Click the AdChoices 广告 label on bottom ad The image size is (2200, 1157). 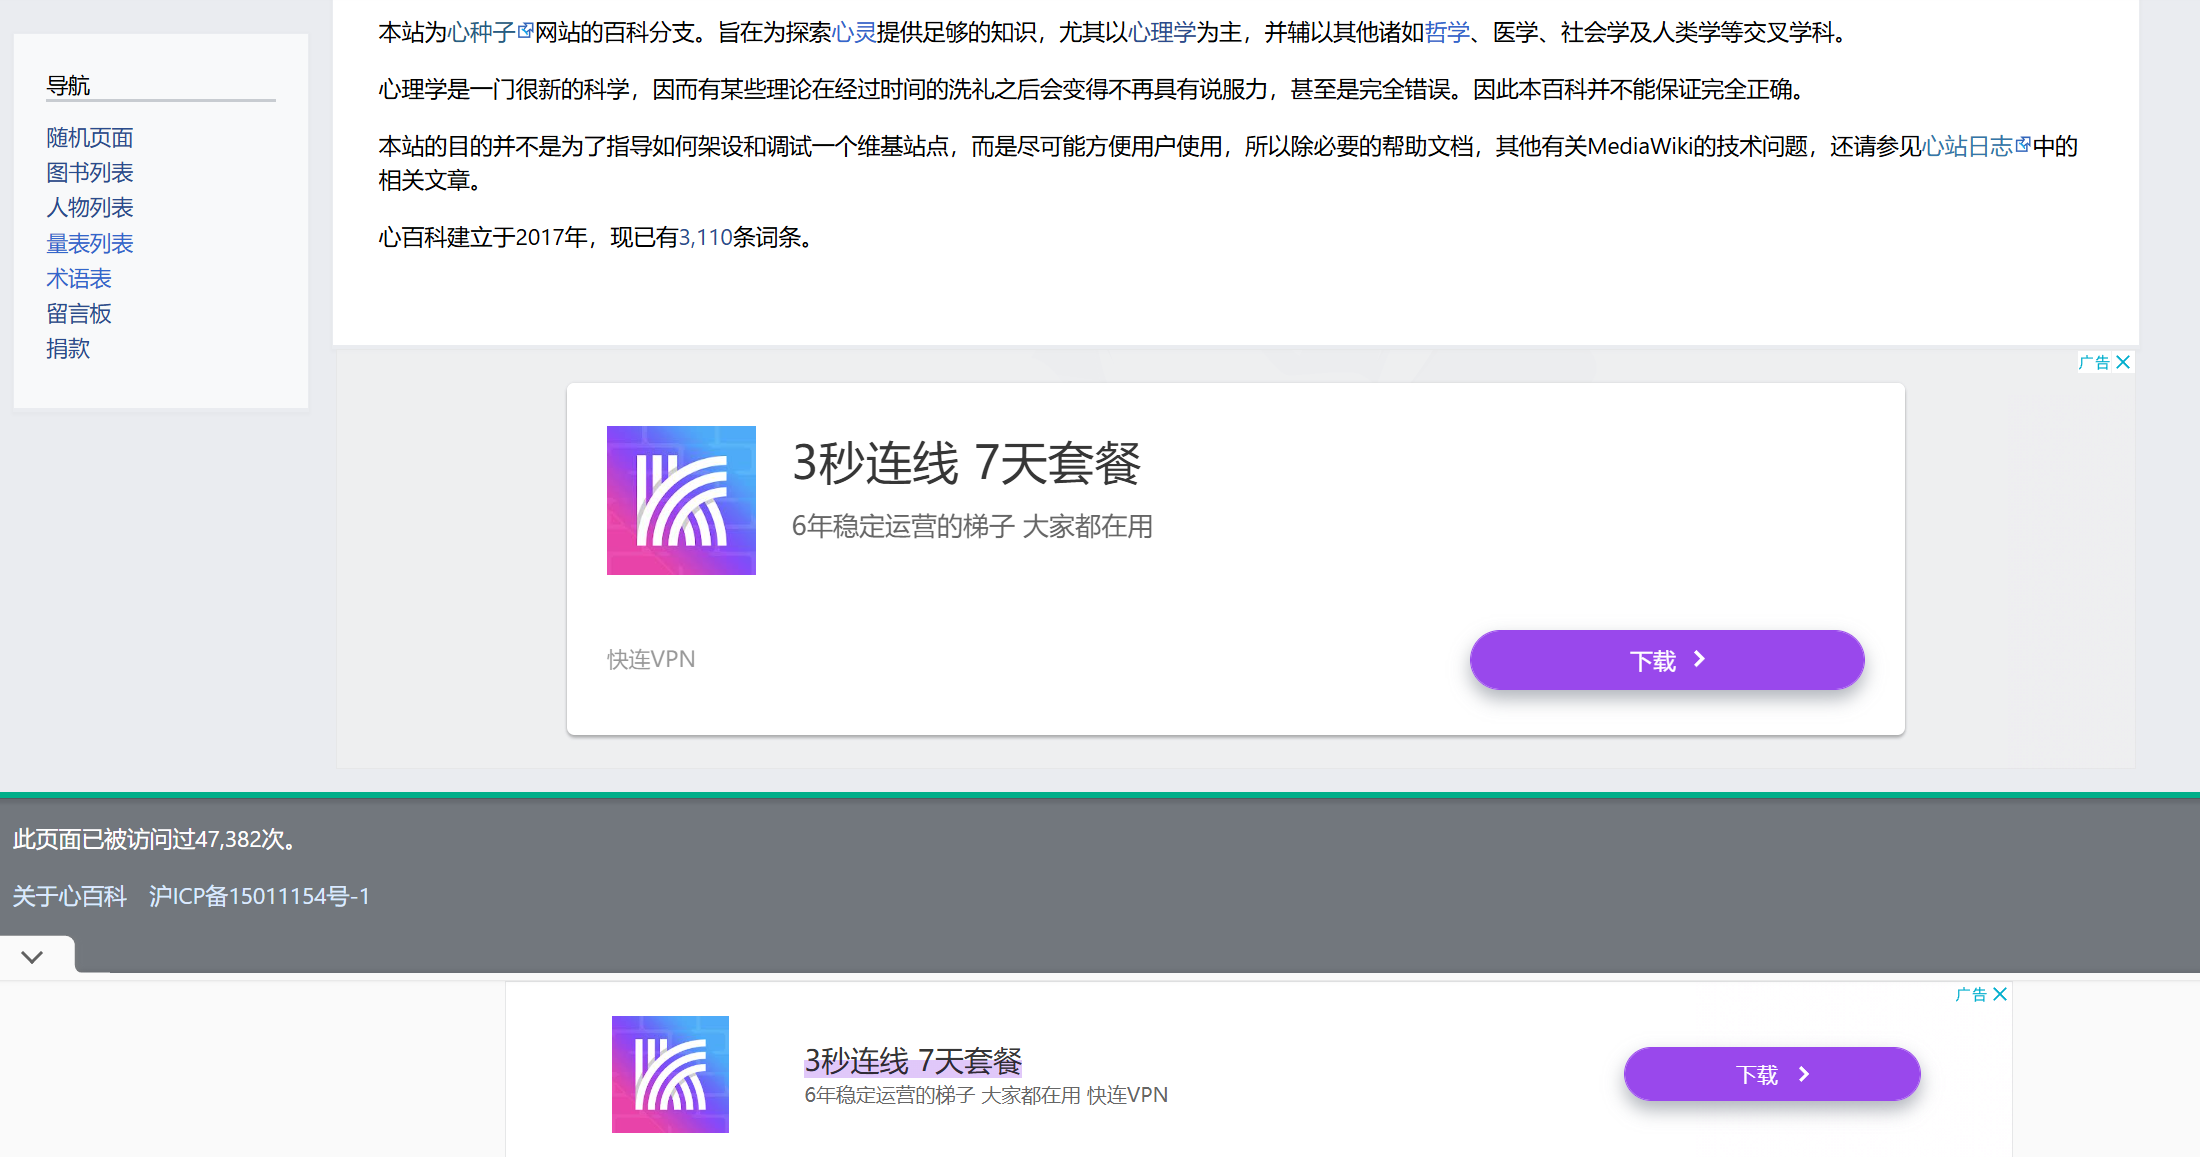tap(1972, 993)
